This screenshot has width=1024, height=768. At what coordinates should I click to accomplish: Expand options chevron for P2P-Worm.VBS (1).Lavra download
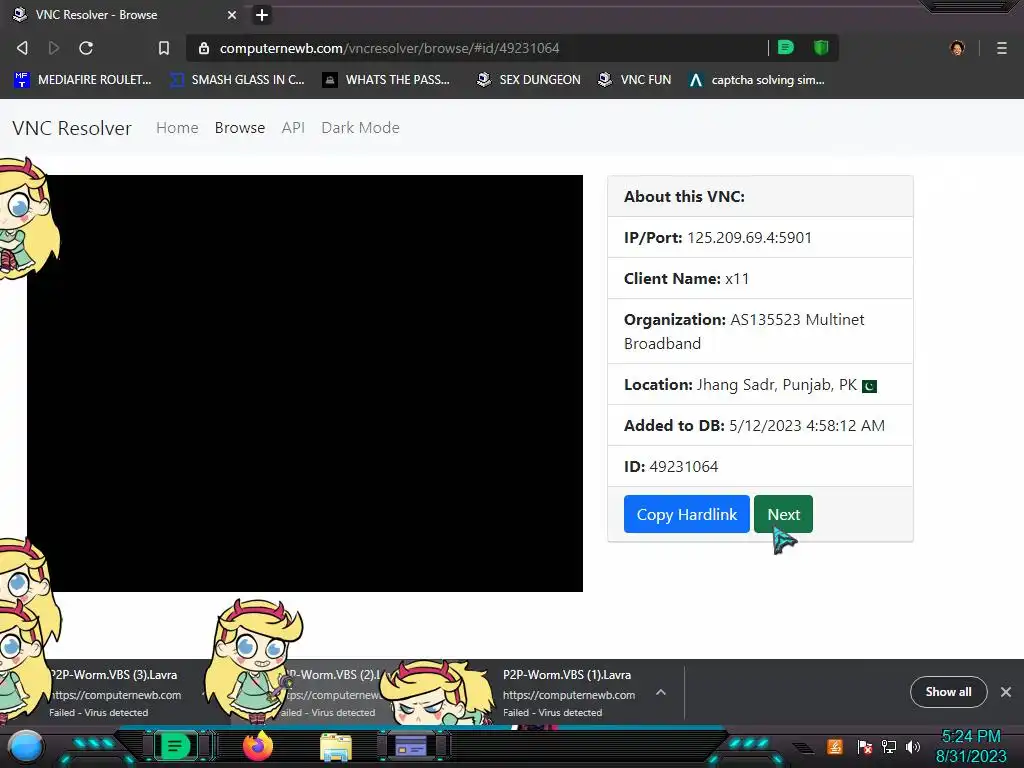(x=661, y=692)
